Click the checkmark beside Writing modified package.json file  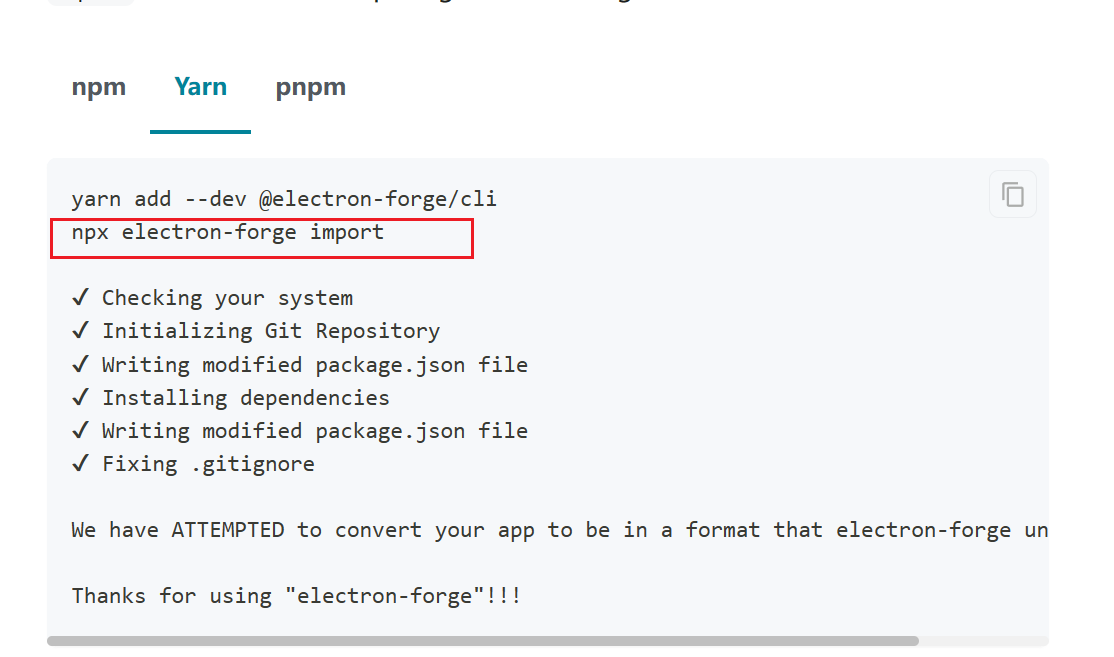pos(81,364)
